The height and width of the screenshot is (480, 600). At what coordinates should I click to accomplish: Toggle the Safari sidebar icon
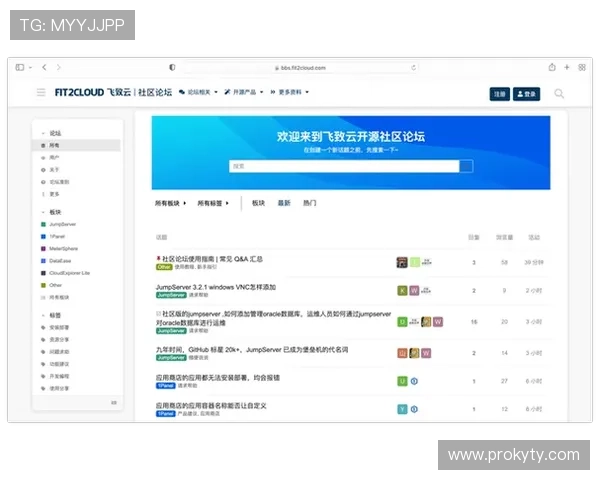click(20, 67)
